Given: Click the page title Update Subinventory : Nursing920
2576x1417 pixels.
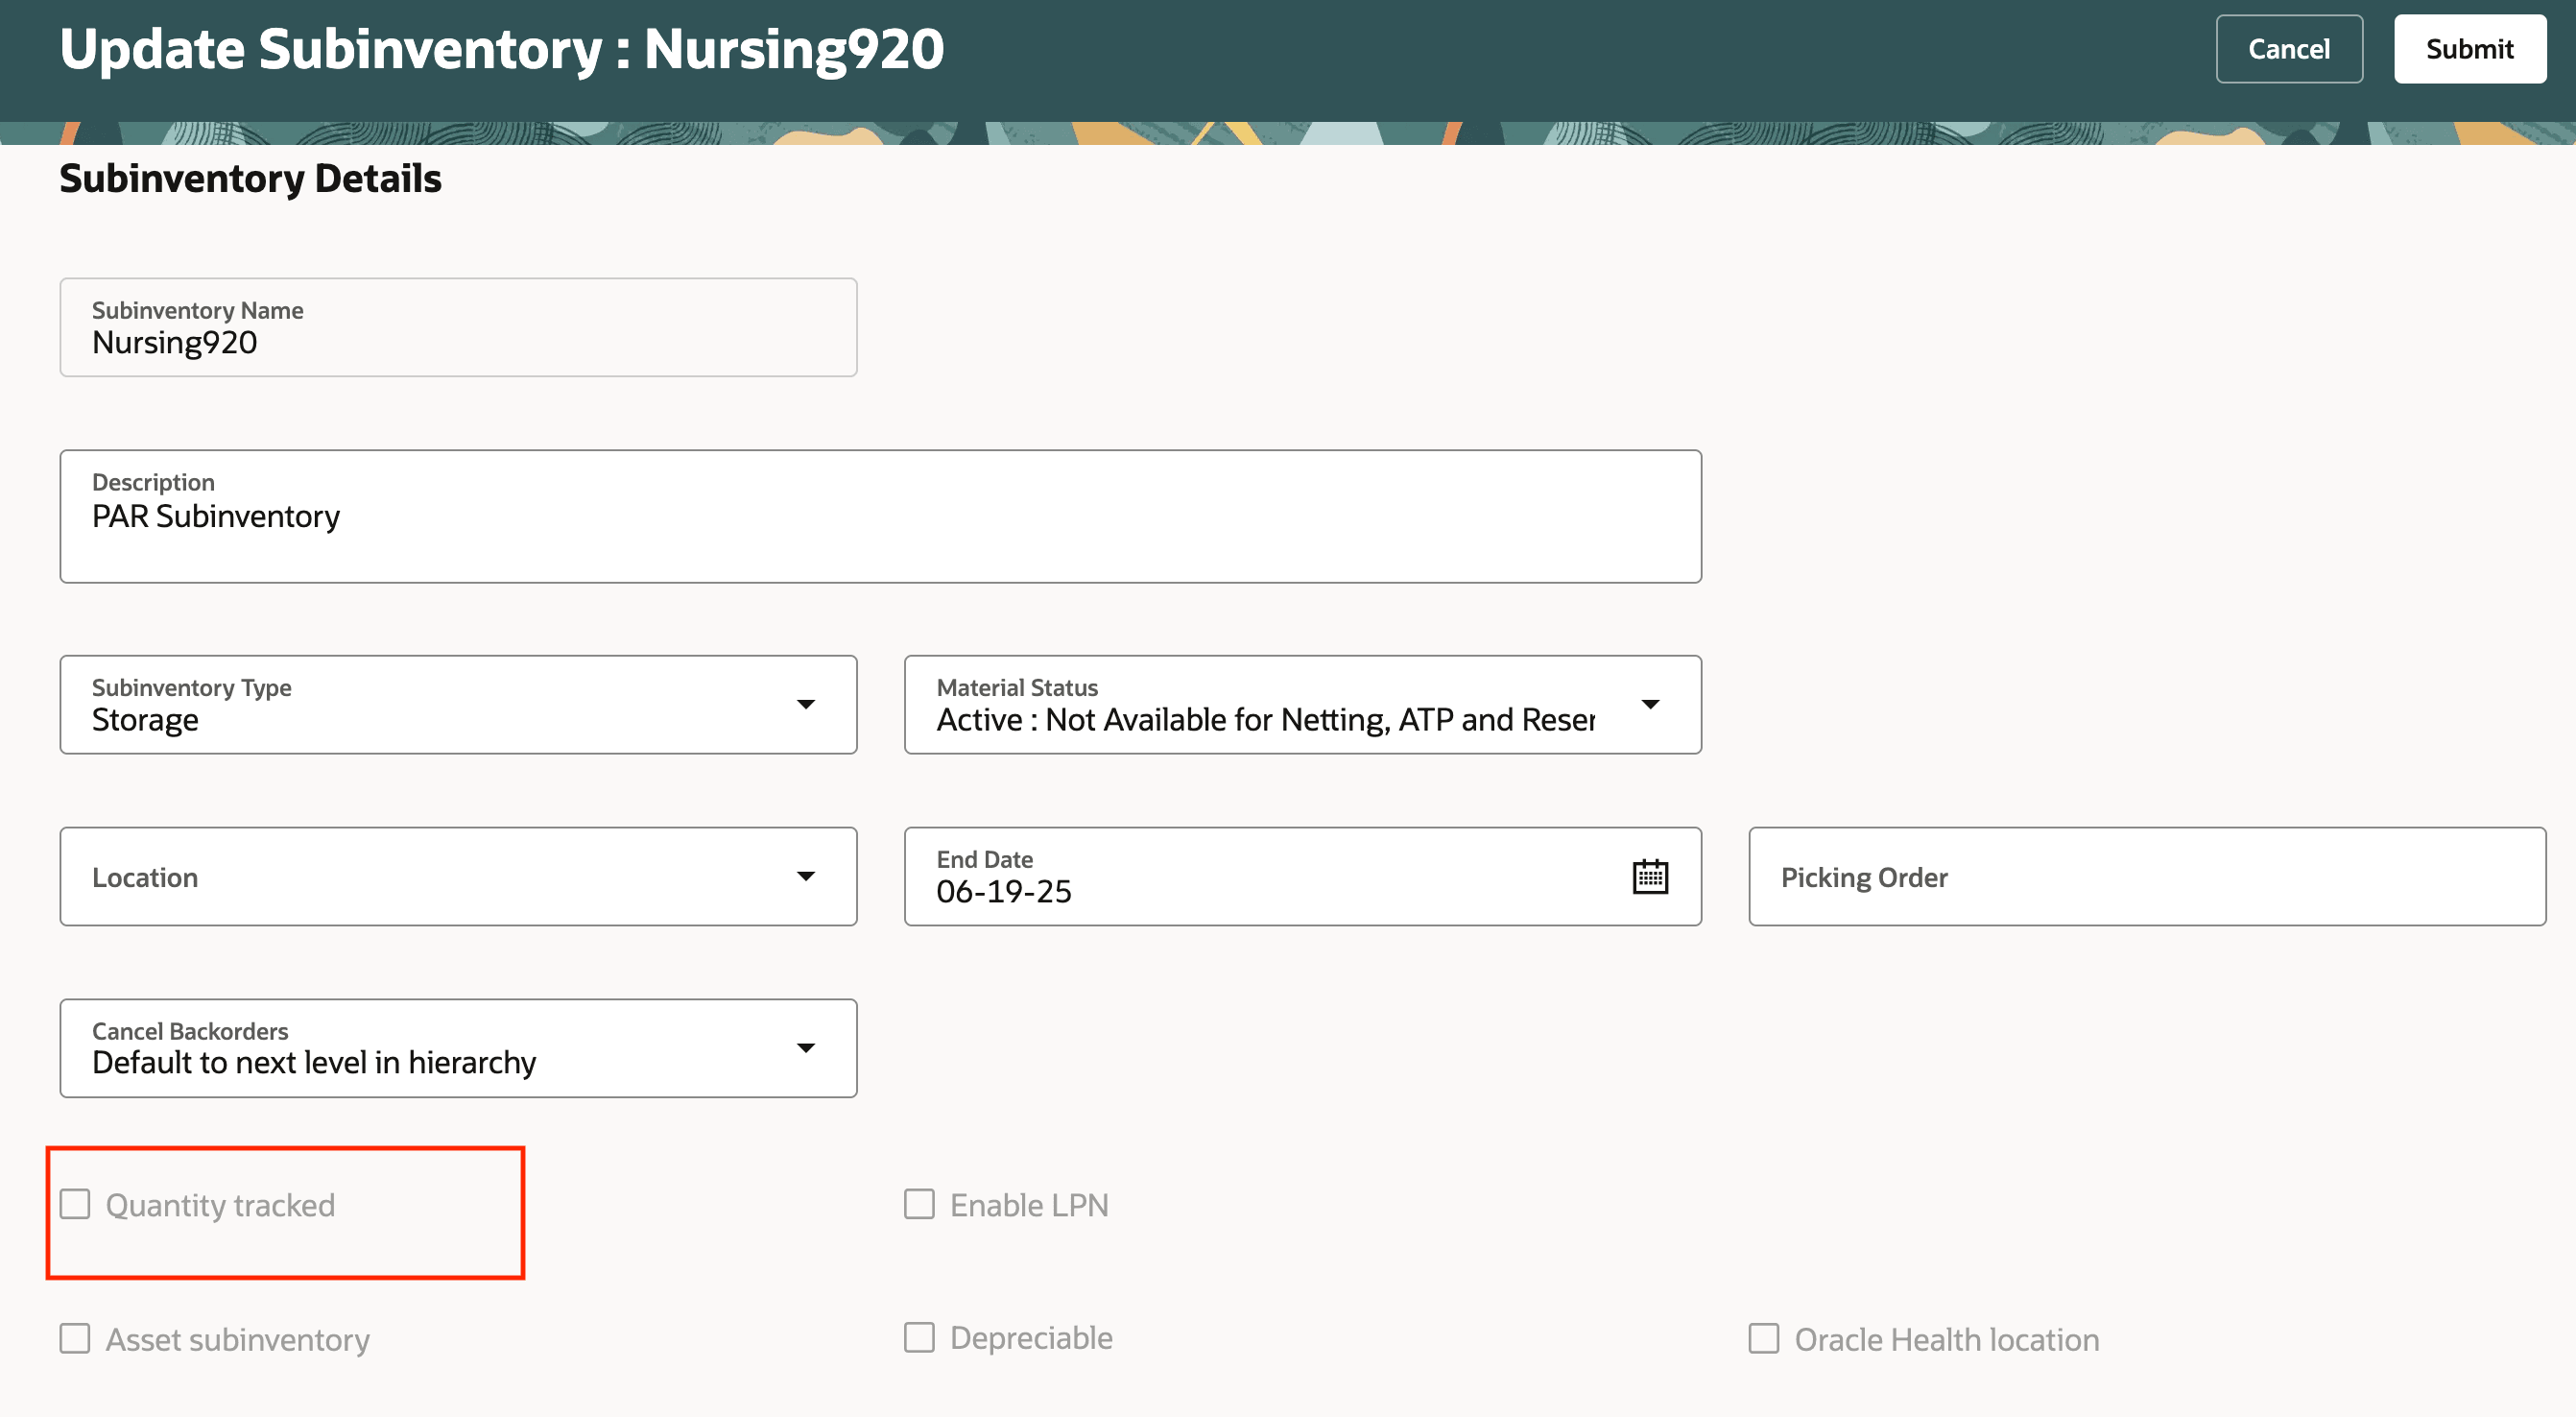Looking at the screenshot, I should (x=501, y=49).
